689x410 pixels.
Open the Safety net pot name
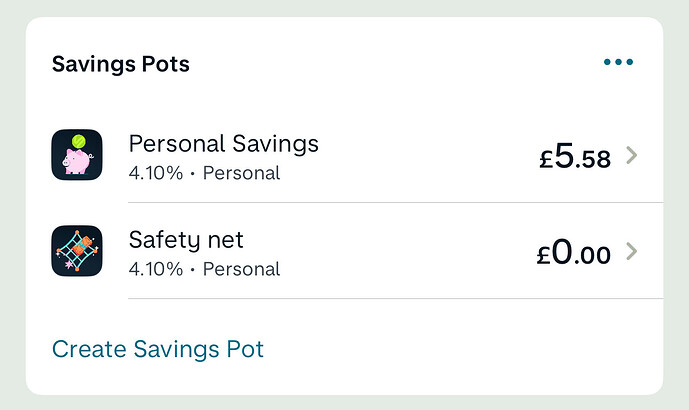tap(186, 240)
